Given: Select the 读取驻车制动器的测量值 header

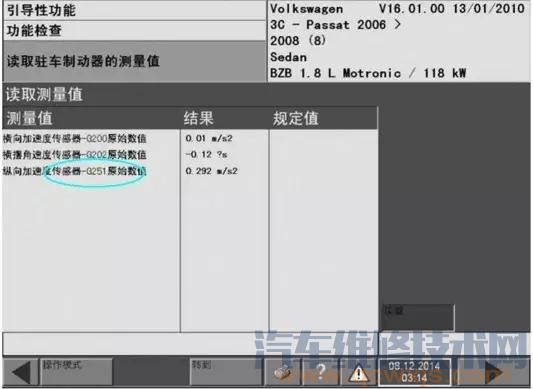Looking at the screenshot, I should coord(135,61).
